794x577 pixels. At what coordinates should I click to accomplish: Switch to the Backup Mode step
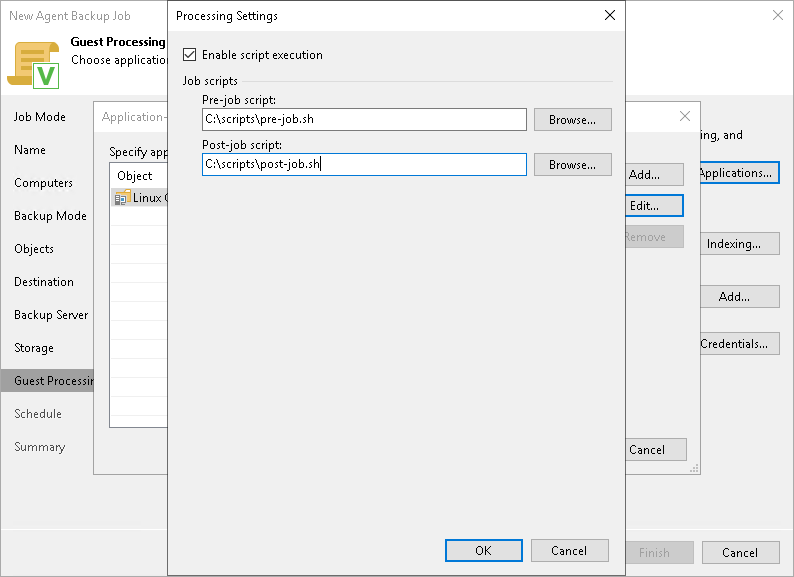click(x=50, y=216)
